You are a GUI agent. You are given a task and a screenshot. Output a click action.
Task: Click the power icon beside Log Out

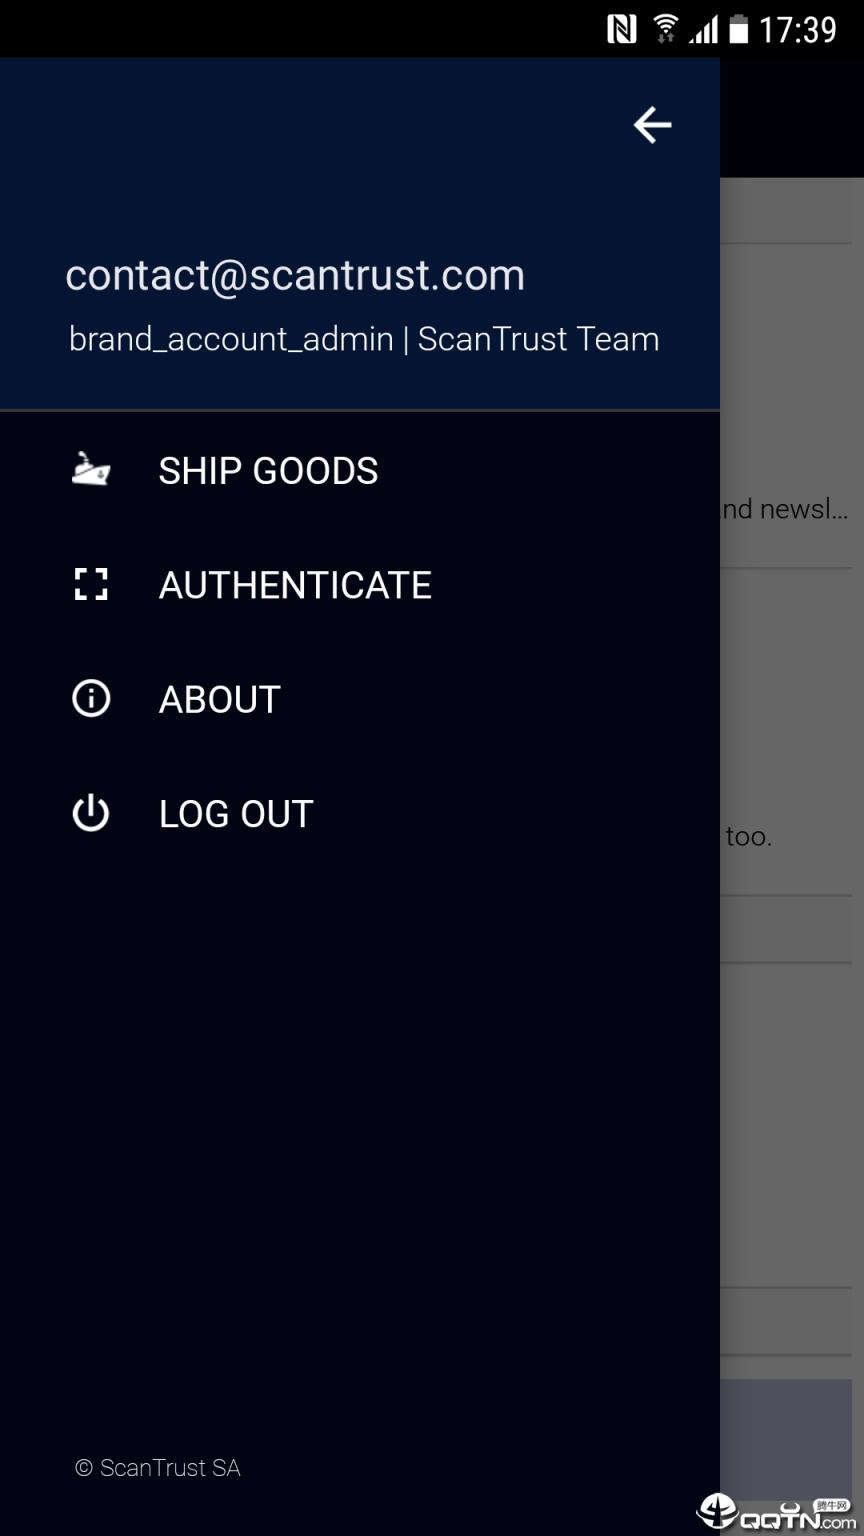(91, 813)
